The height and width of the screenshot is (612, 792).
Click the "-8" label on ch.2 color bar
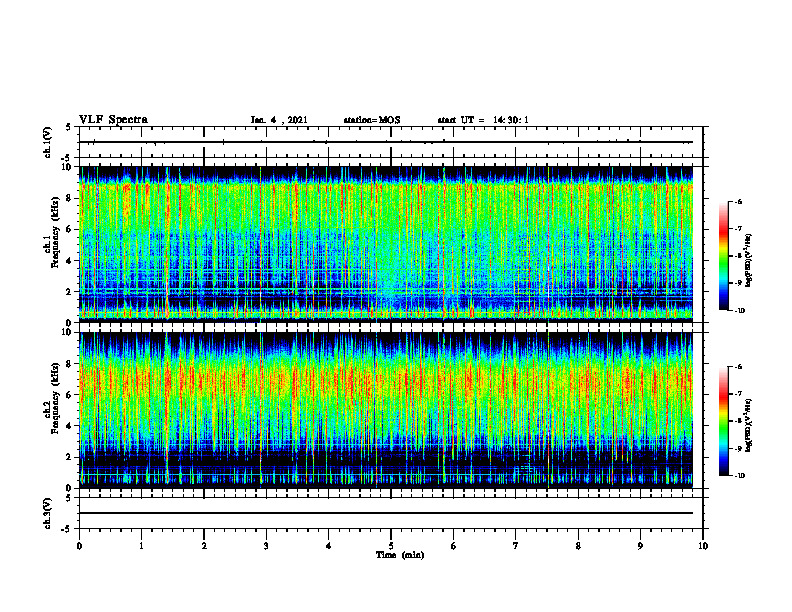[738, 421]
